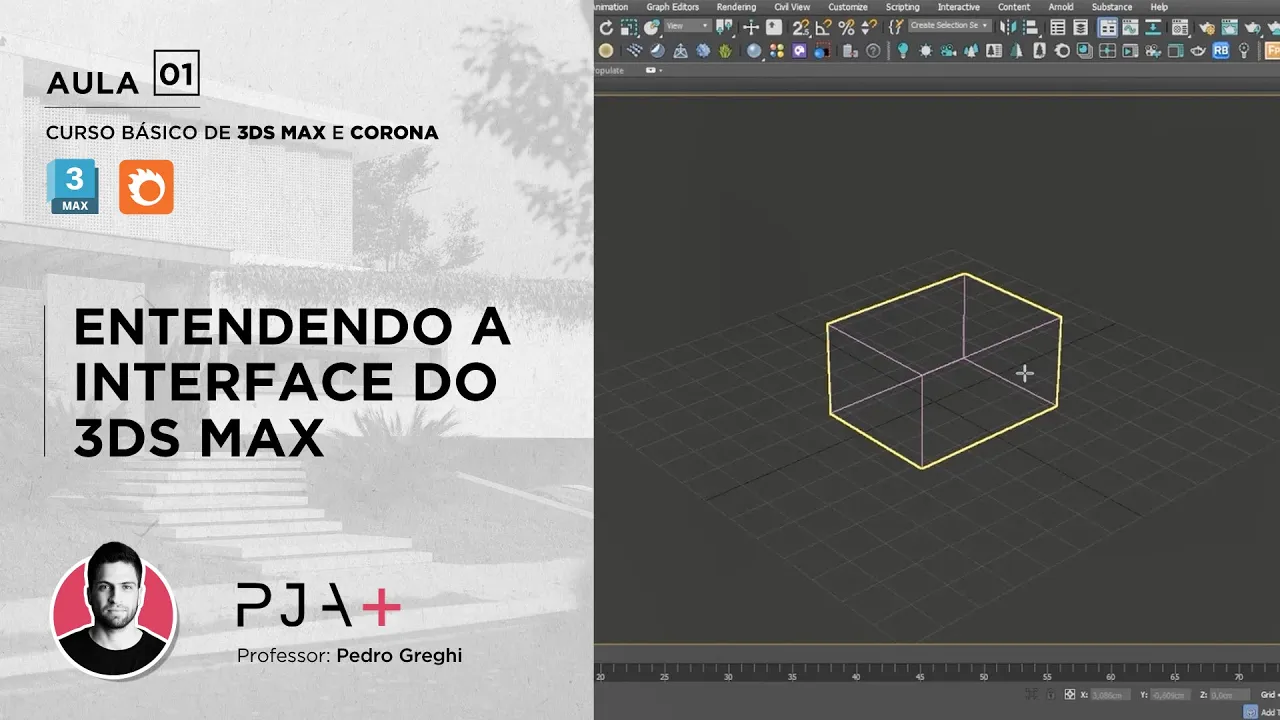The width and height of the screenshot is (1280, 720).
Task: Click the half-shaded sphere icon
Action: [x=657, y=51]
